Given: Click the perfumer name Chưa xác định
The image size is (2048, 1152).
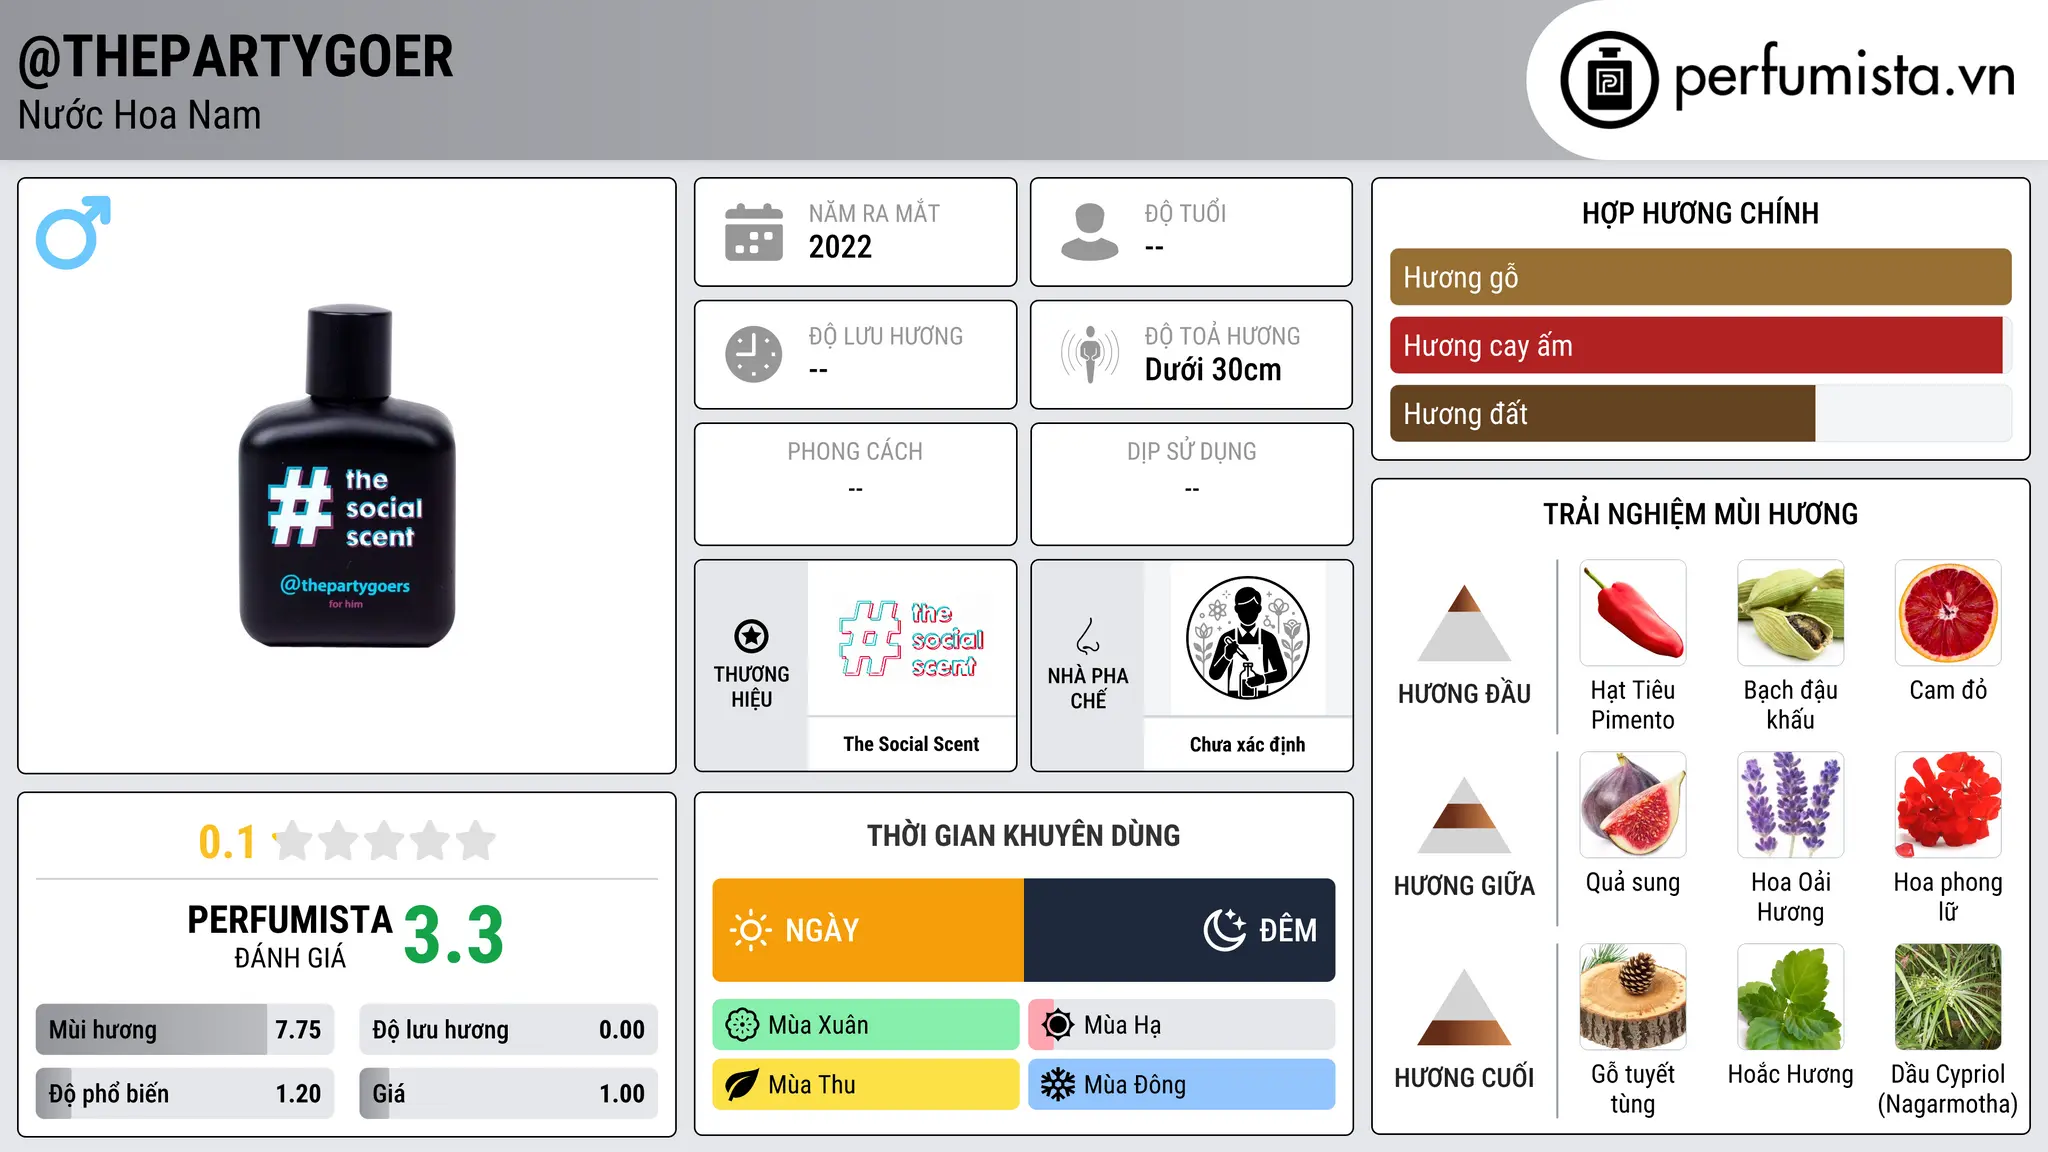Looking at the screenshot, I should 1247,744.
